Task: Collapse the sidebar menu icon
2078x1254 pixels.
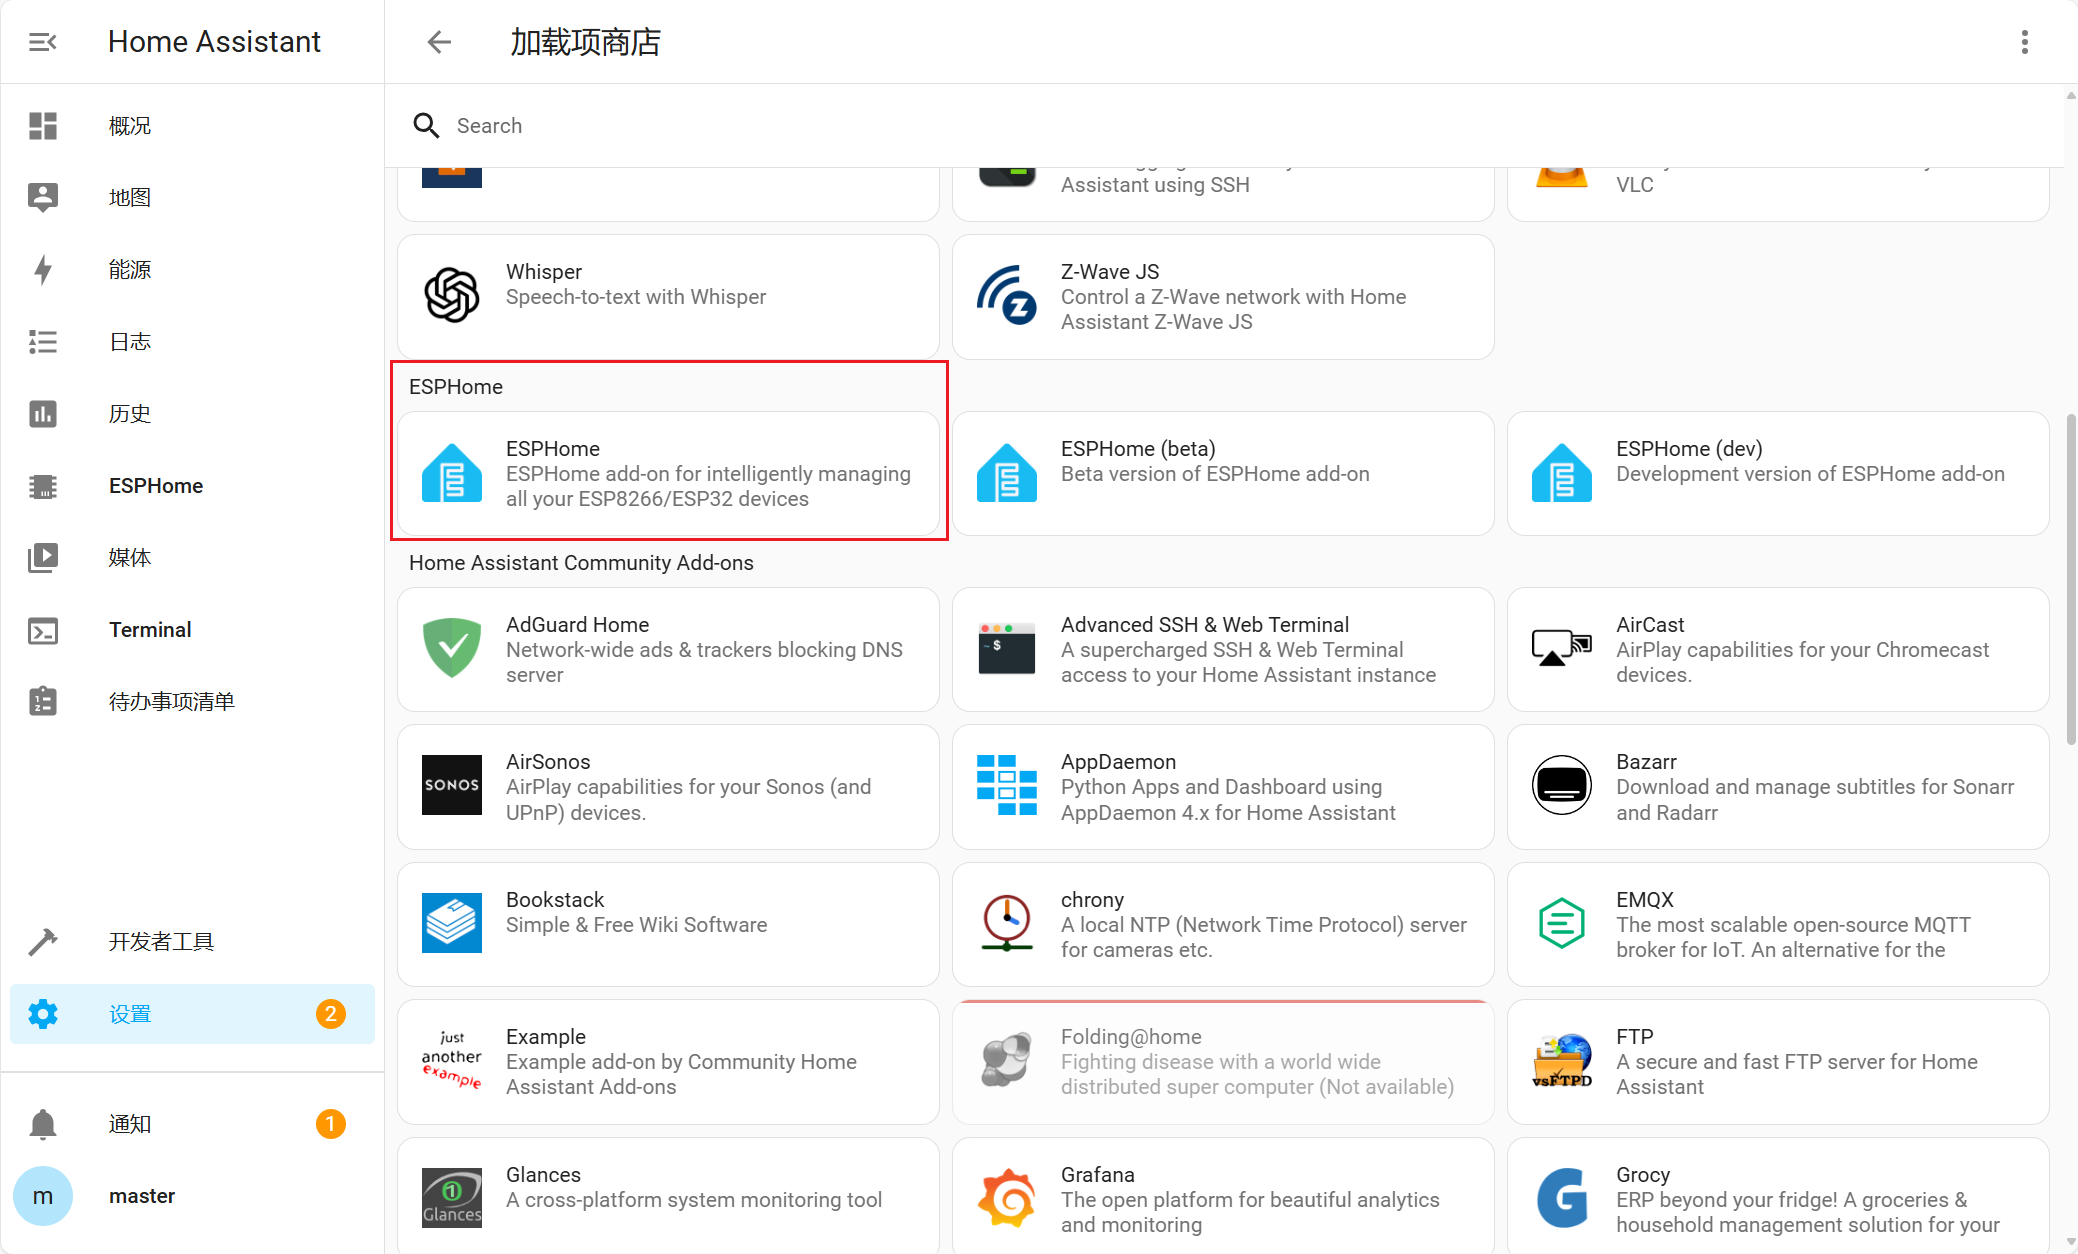Action: (x=42, y=42)
